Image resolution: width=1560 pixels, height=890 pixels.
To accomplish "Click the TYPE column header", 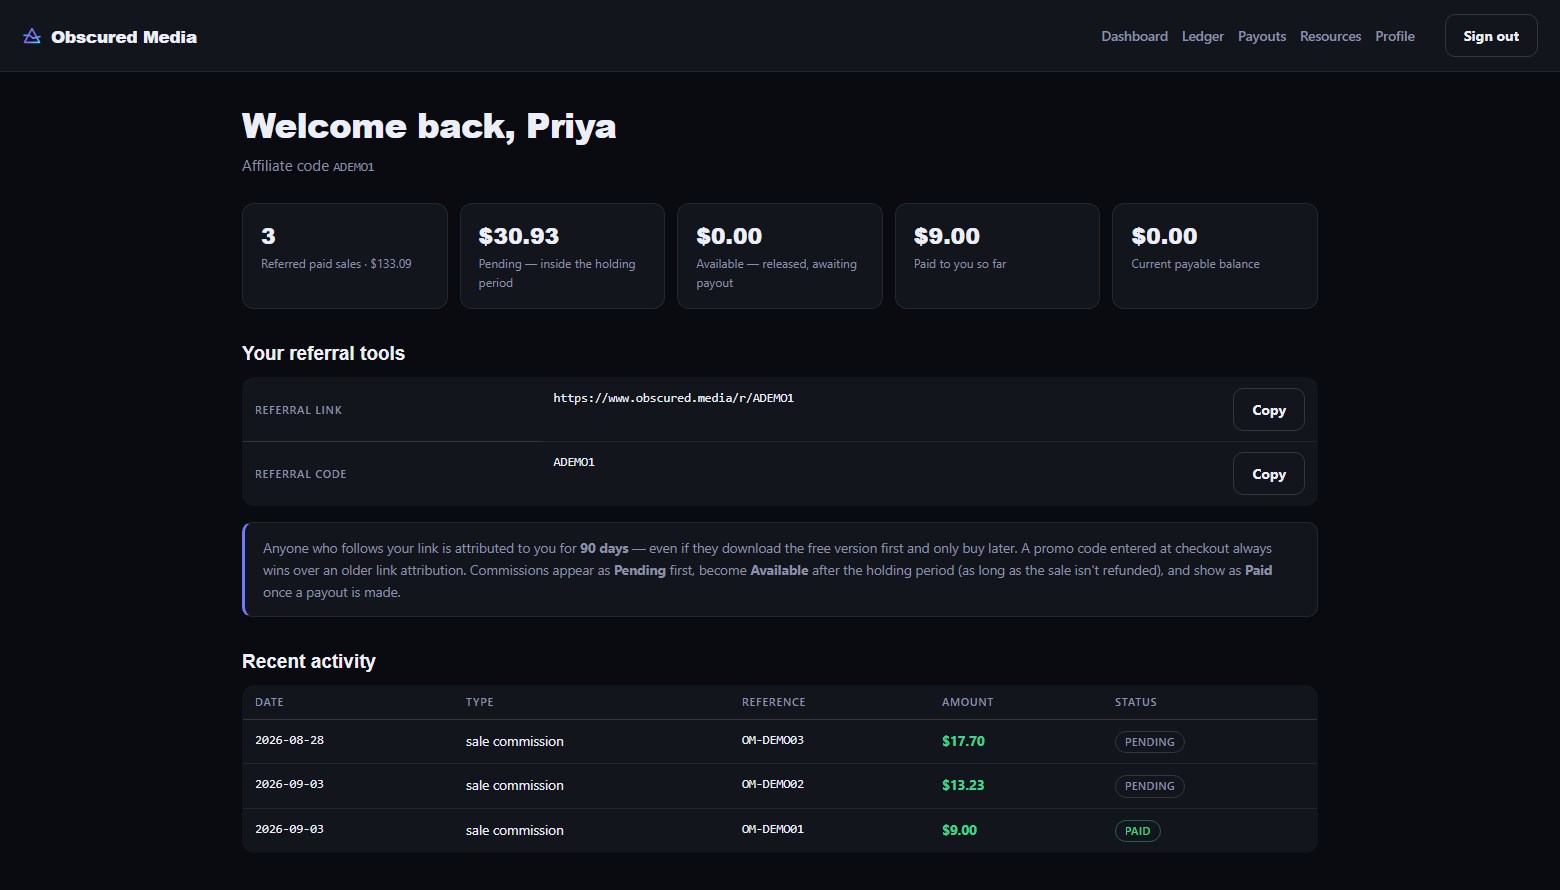I will 479,702.
